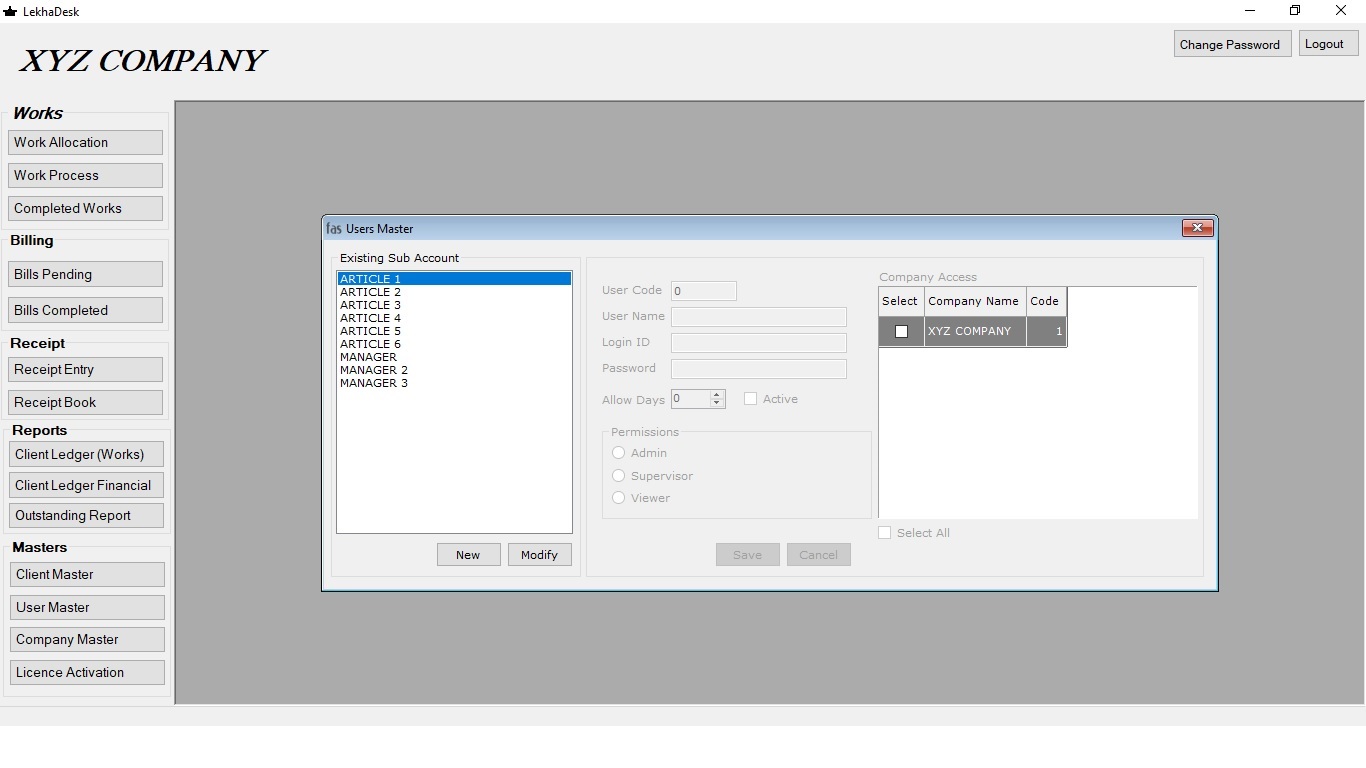The width and height of the screenshot is (1366, 768).
Task: Open Licence Activation
Action: coord(87,672)
